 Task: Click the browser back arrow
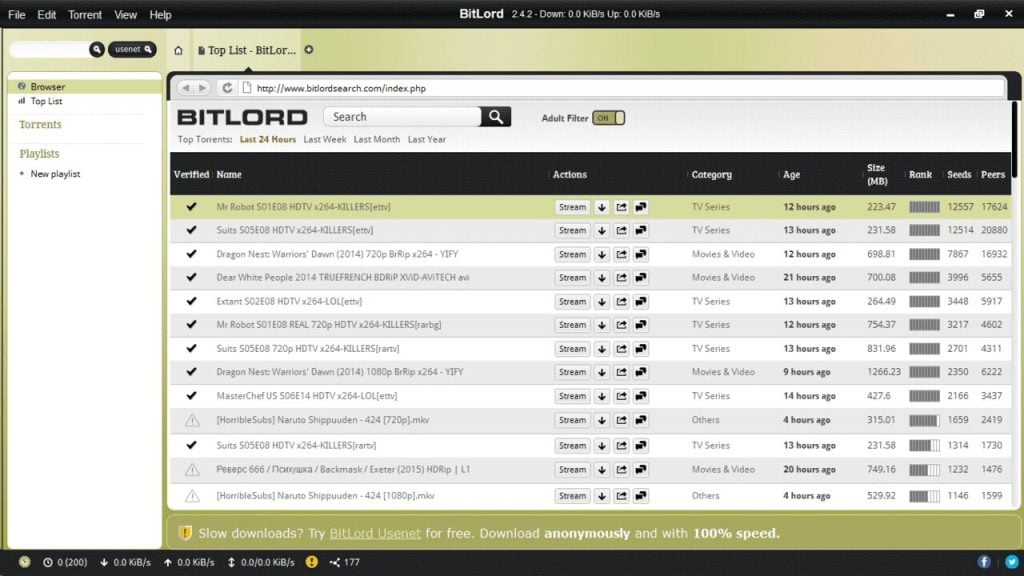[185, 88]
